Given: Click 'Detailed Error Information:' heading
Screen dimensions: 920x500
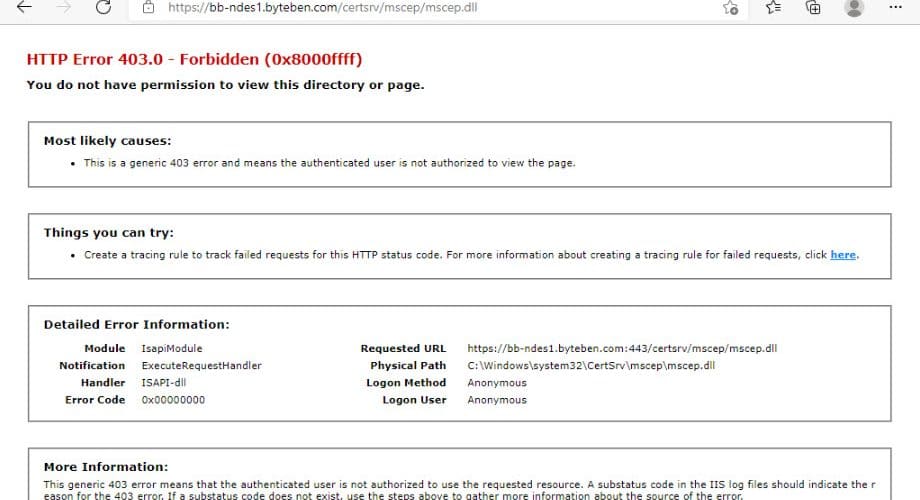Looking at the screenshot, I should pos(137,325).
